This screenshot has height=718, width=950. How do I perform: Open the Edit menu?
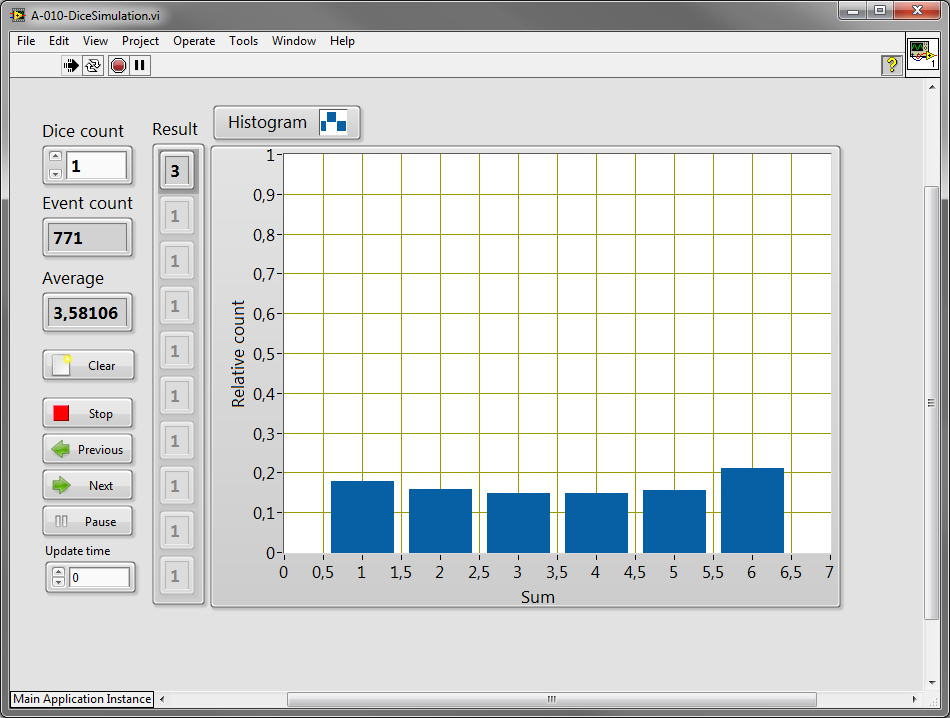[x=59, y=41]
